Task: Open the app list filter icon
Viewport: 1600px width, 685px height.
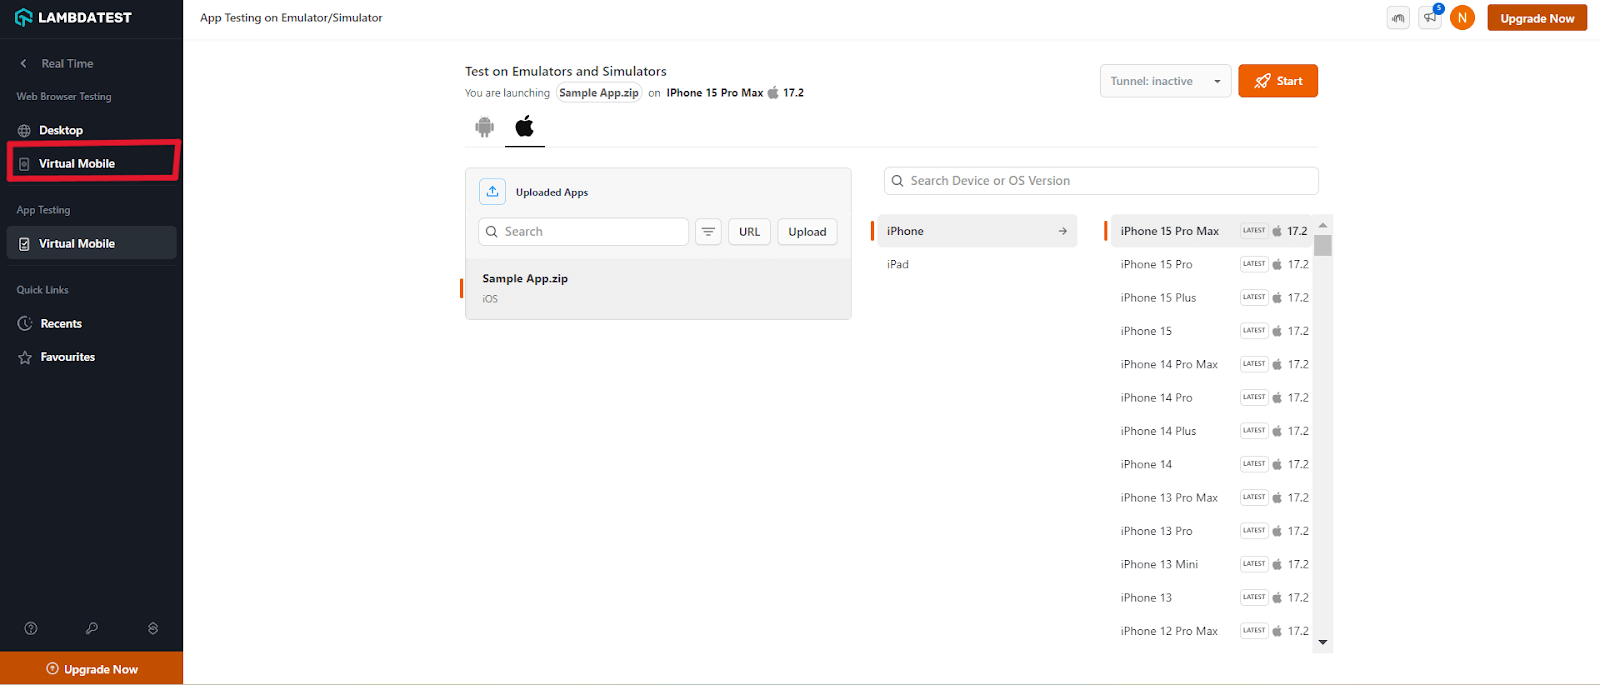Action: click(x=708, y=231)
